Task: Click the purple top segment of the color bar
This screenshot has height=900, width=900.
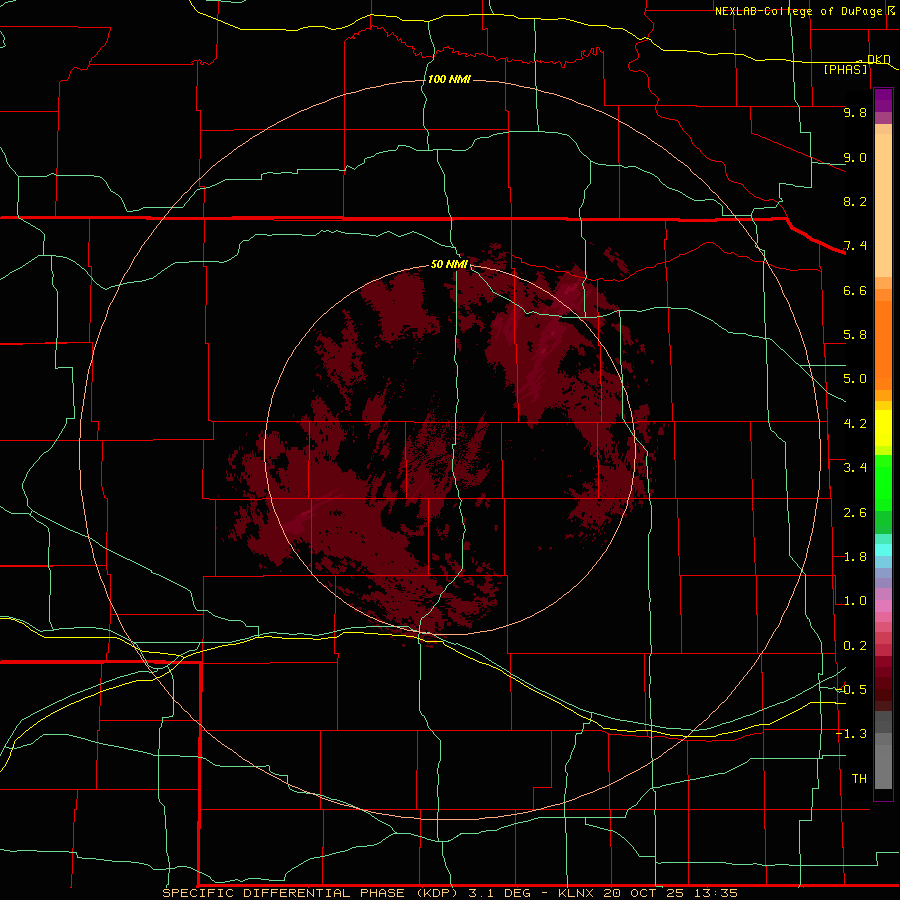Action: click(x=883, y=100)
